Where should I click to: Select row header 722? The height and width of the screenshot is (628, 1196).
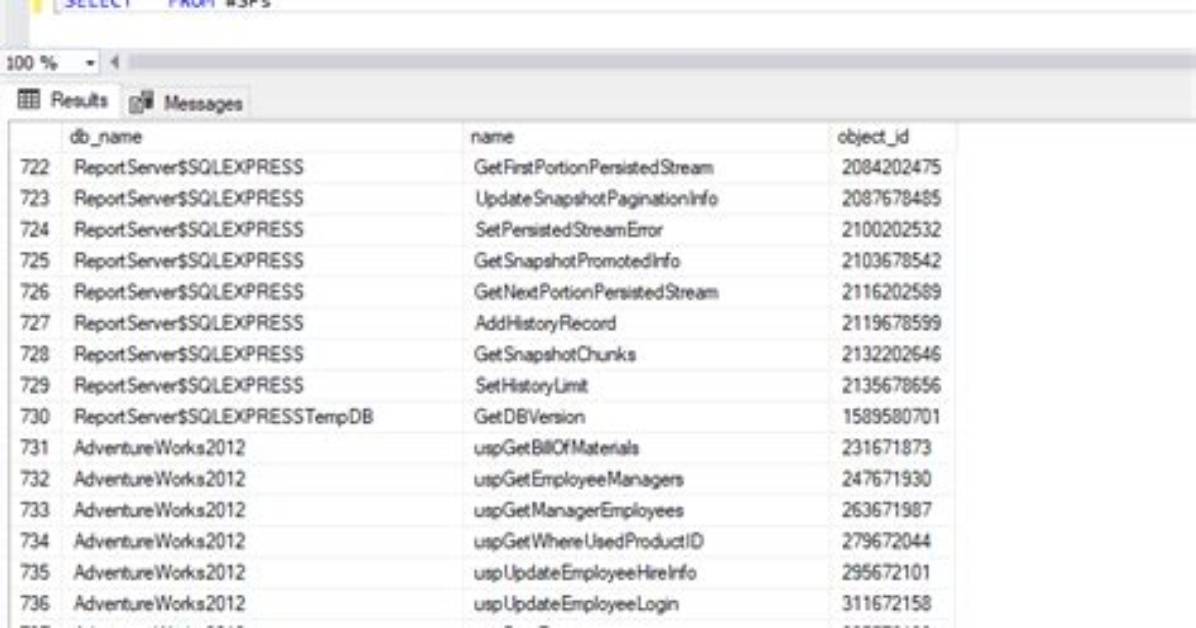click(35, 167)
